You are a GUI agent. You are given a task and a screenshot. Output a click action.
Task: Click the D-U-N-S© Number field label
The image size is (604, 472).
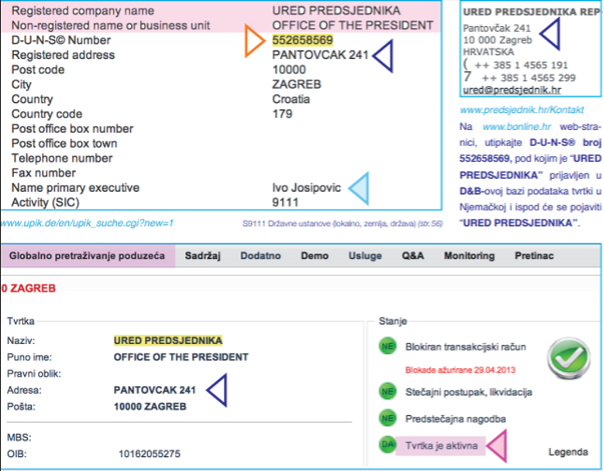61,40
